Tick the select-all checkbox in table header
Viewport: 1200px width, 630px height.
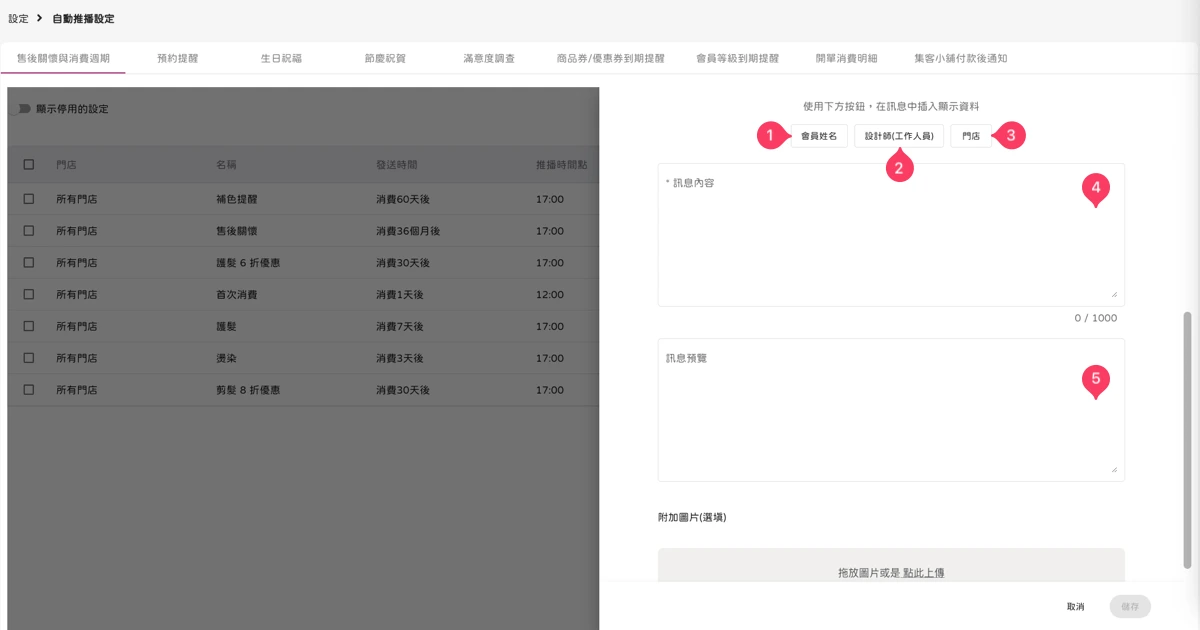click(x=28, y=164)
